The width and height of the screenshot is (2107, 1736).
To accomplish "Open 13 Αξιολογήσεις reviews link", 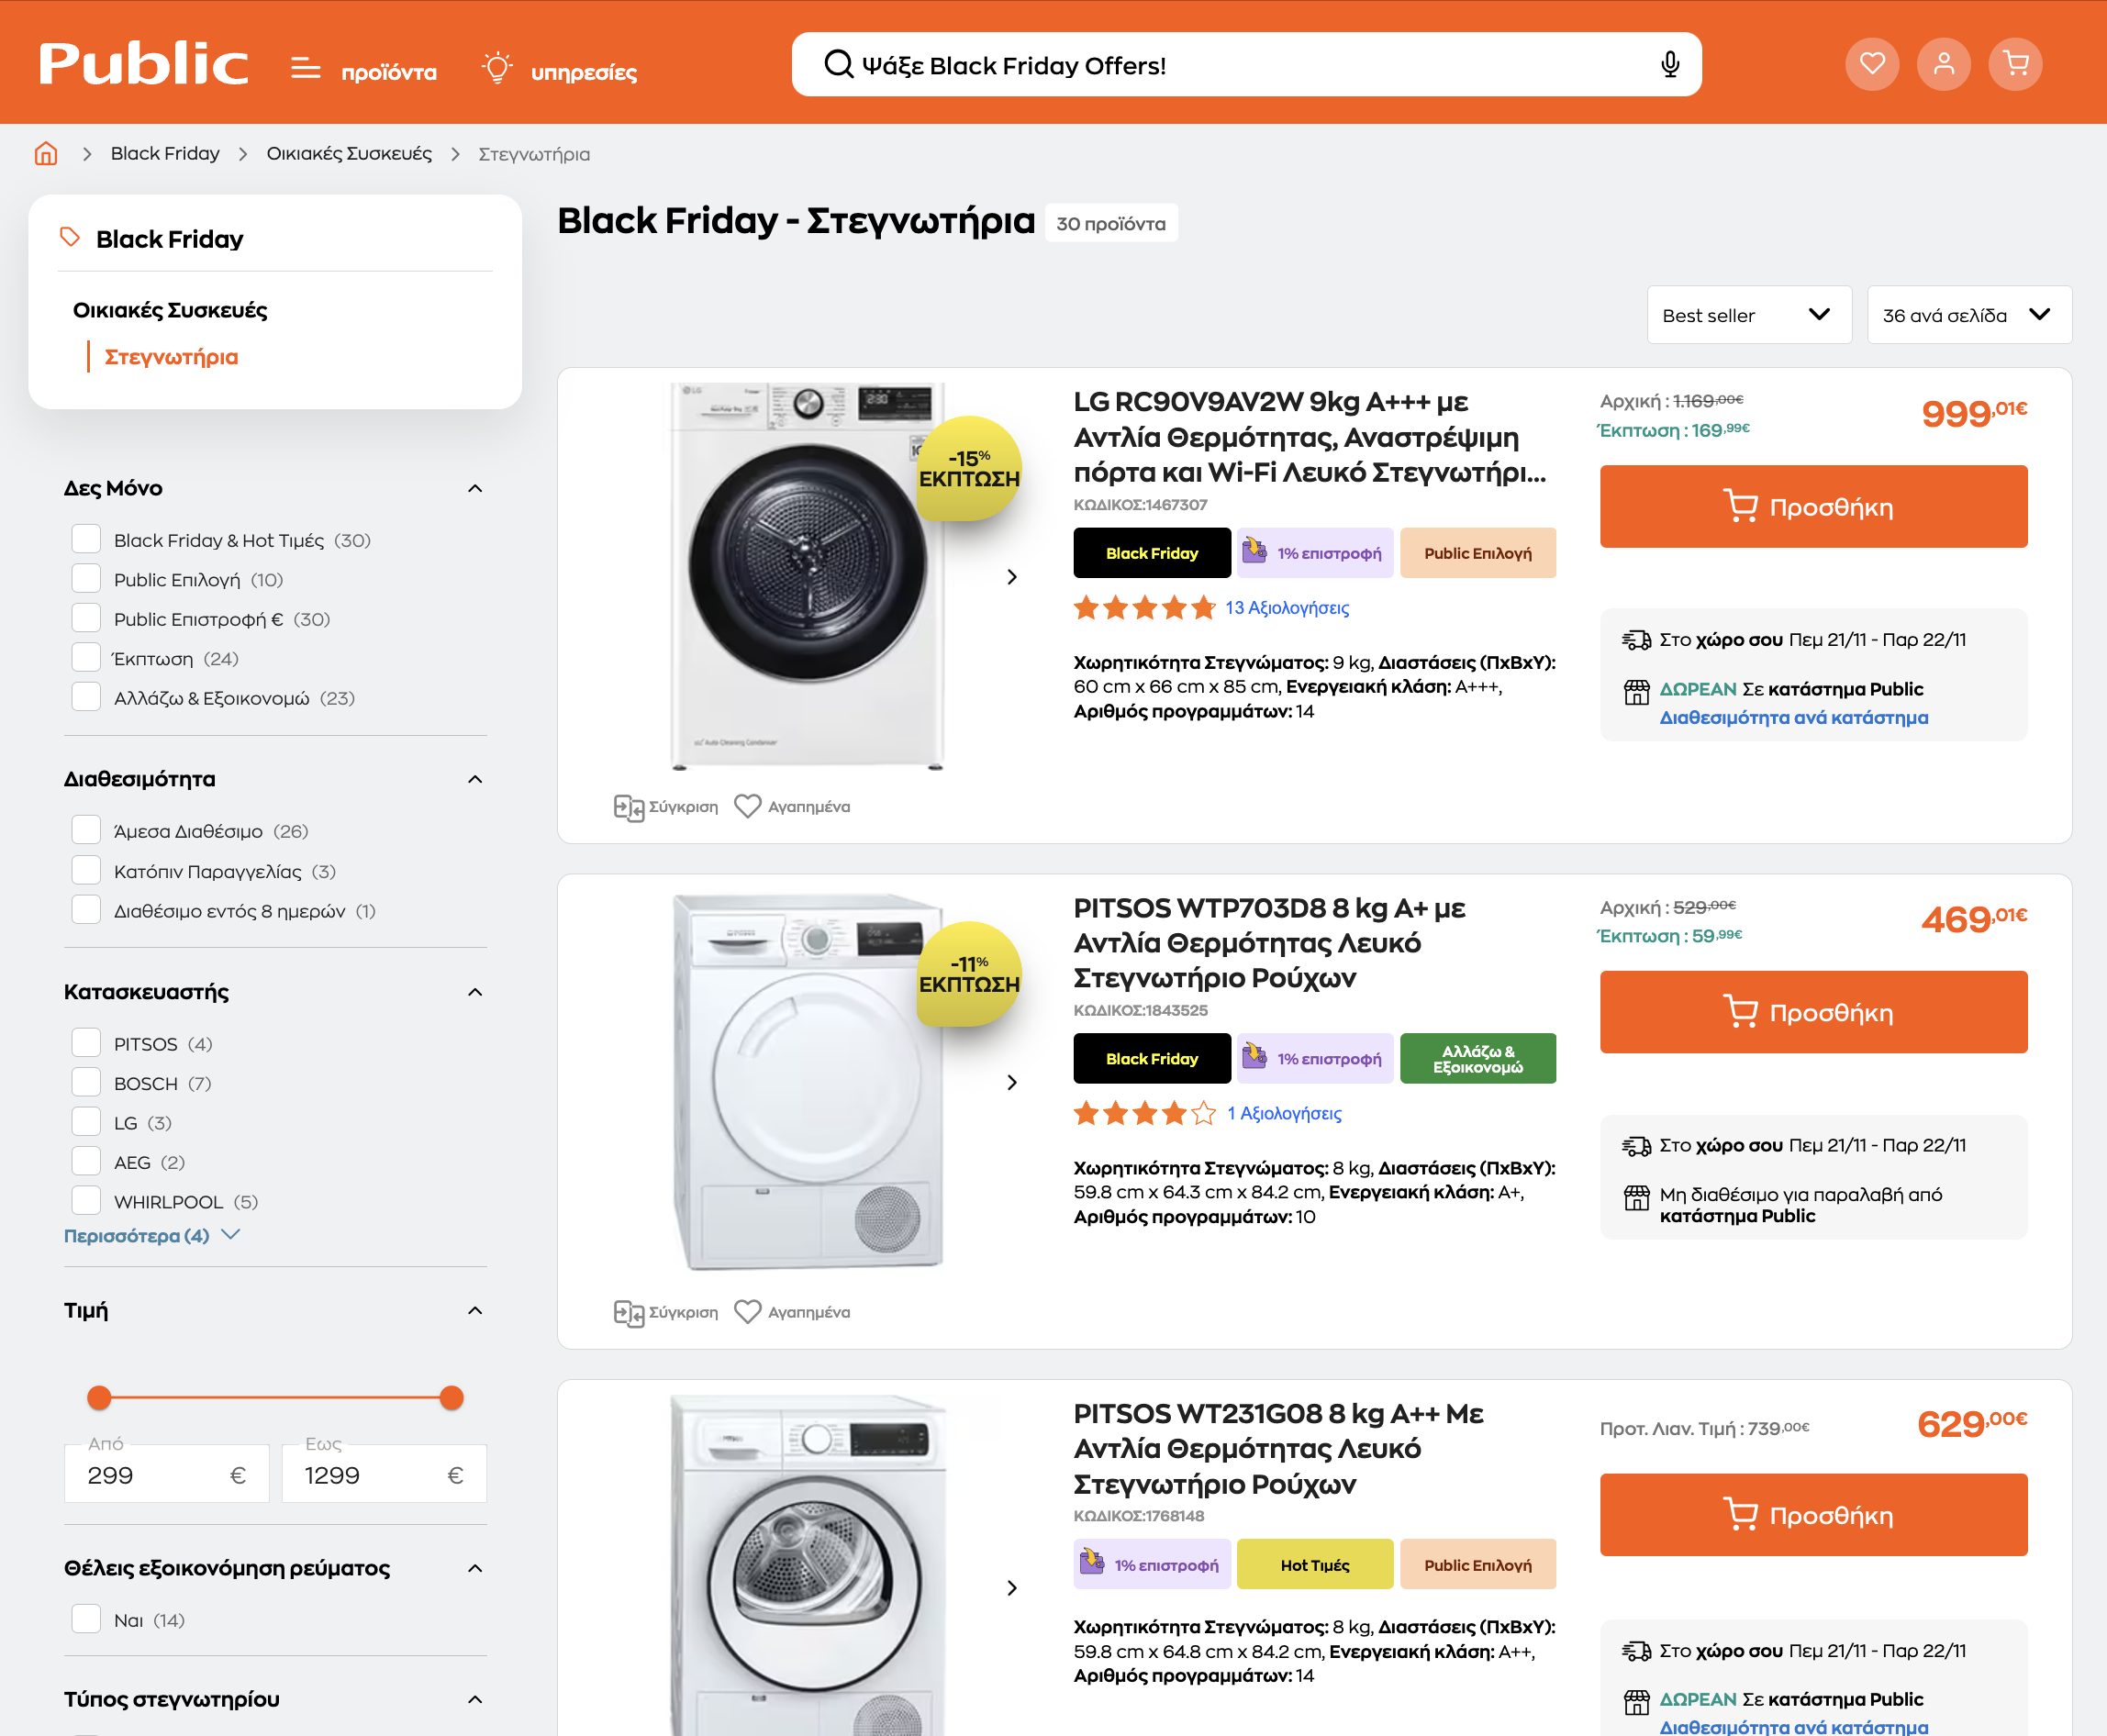I will 1287,607.
